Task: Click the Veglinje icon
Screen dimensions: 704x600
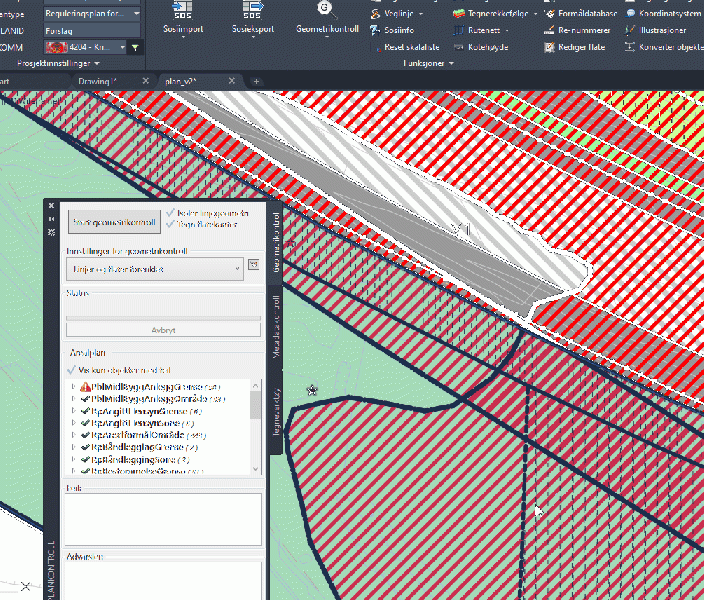Action: coord(375,14)
